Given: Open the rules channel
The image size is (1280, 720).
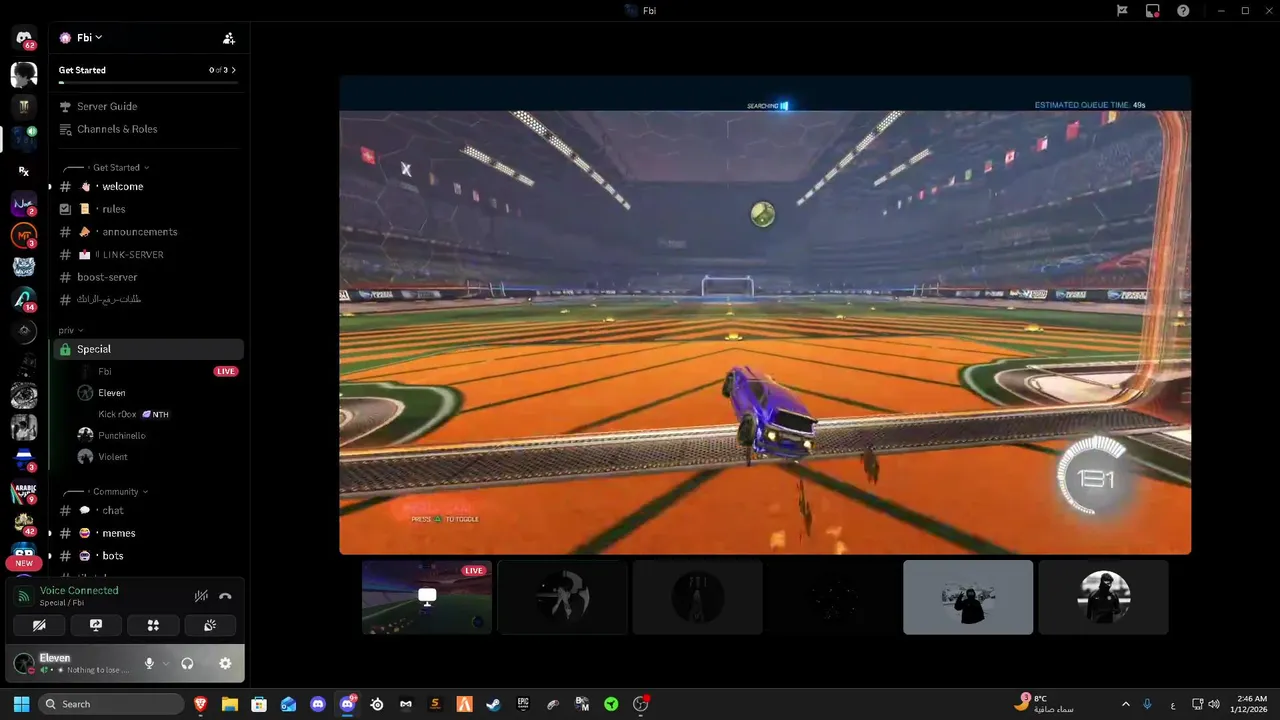Looking at the screenshot, I should [148, 209].
